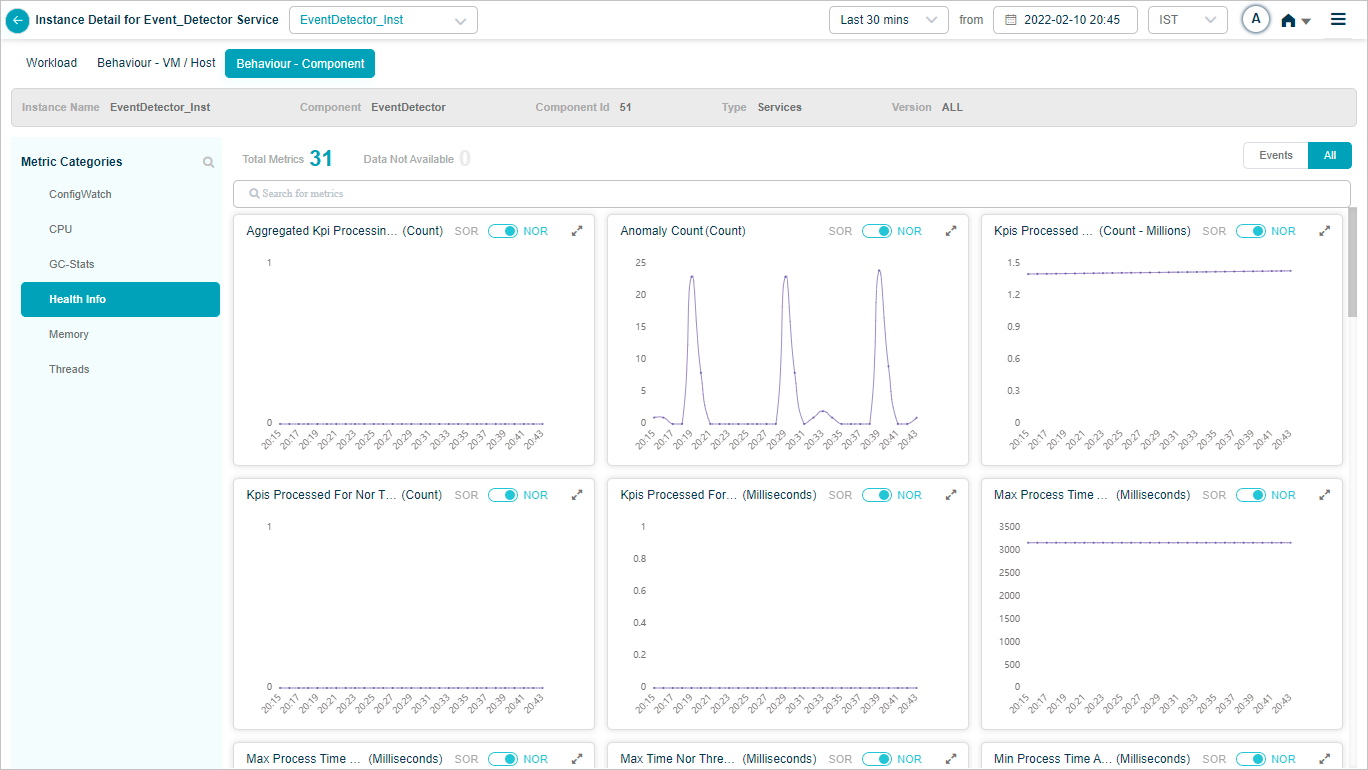Toggle SOR/NOR switch on Anomaly Count
The height and width of the screenshot is (770, 1368).
(877, 231)
